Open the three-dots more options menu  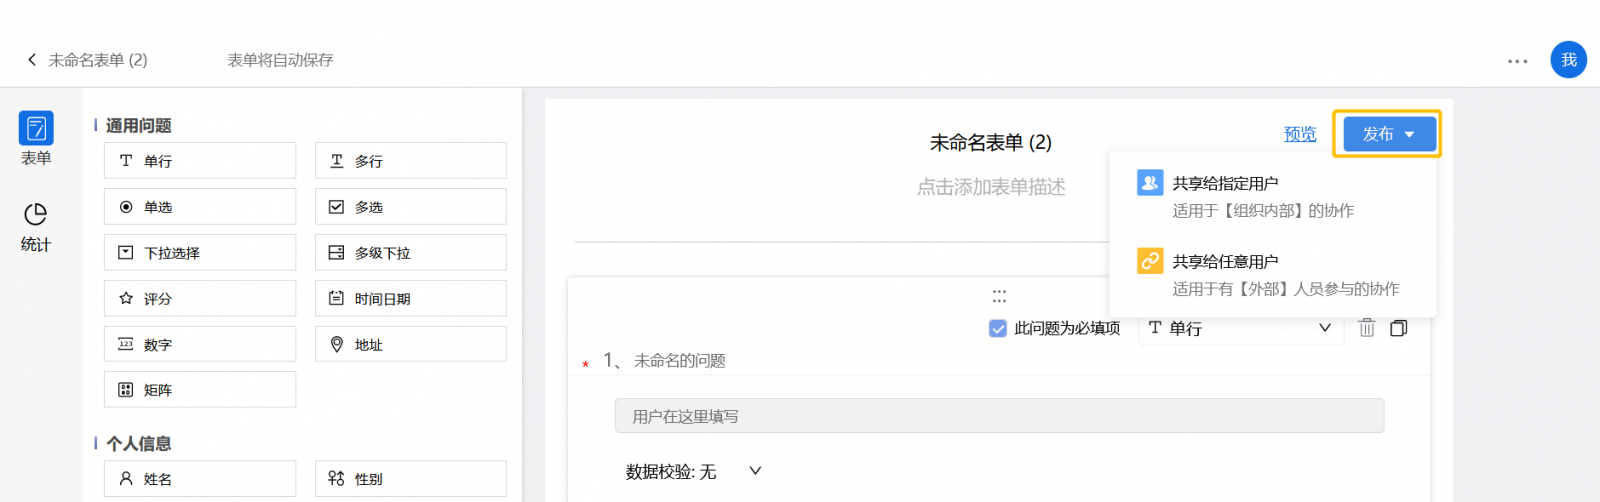point(1517,61)
